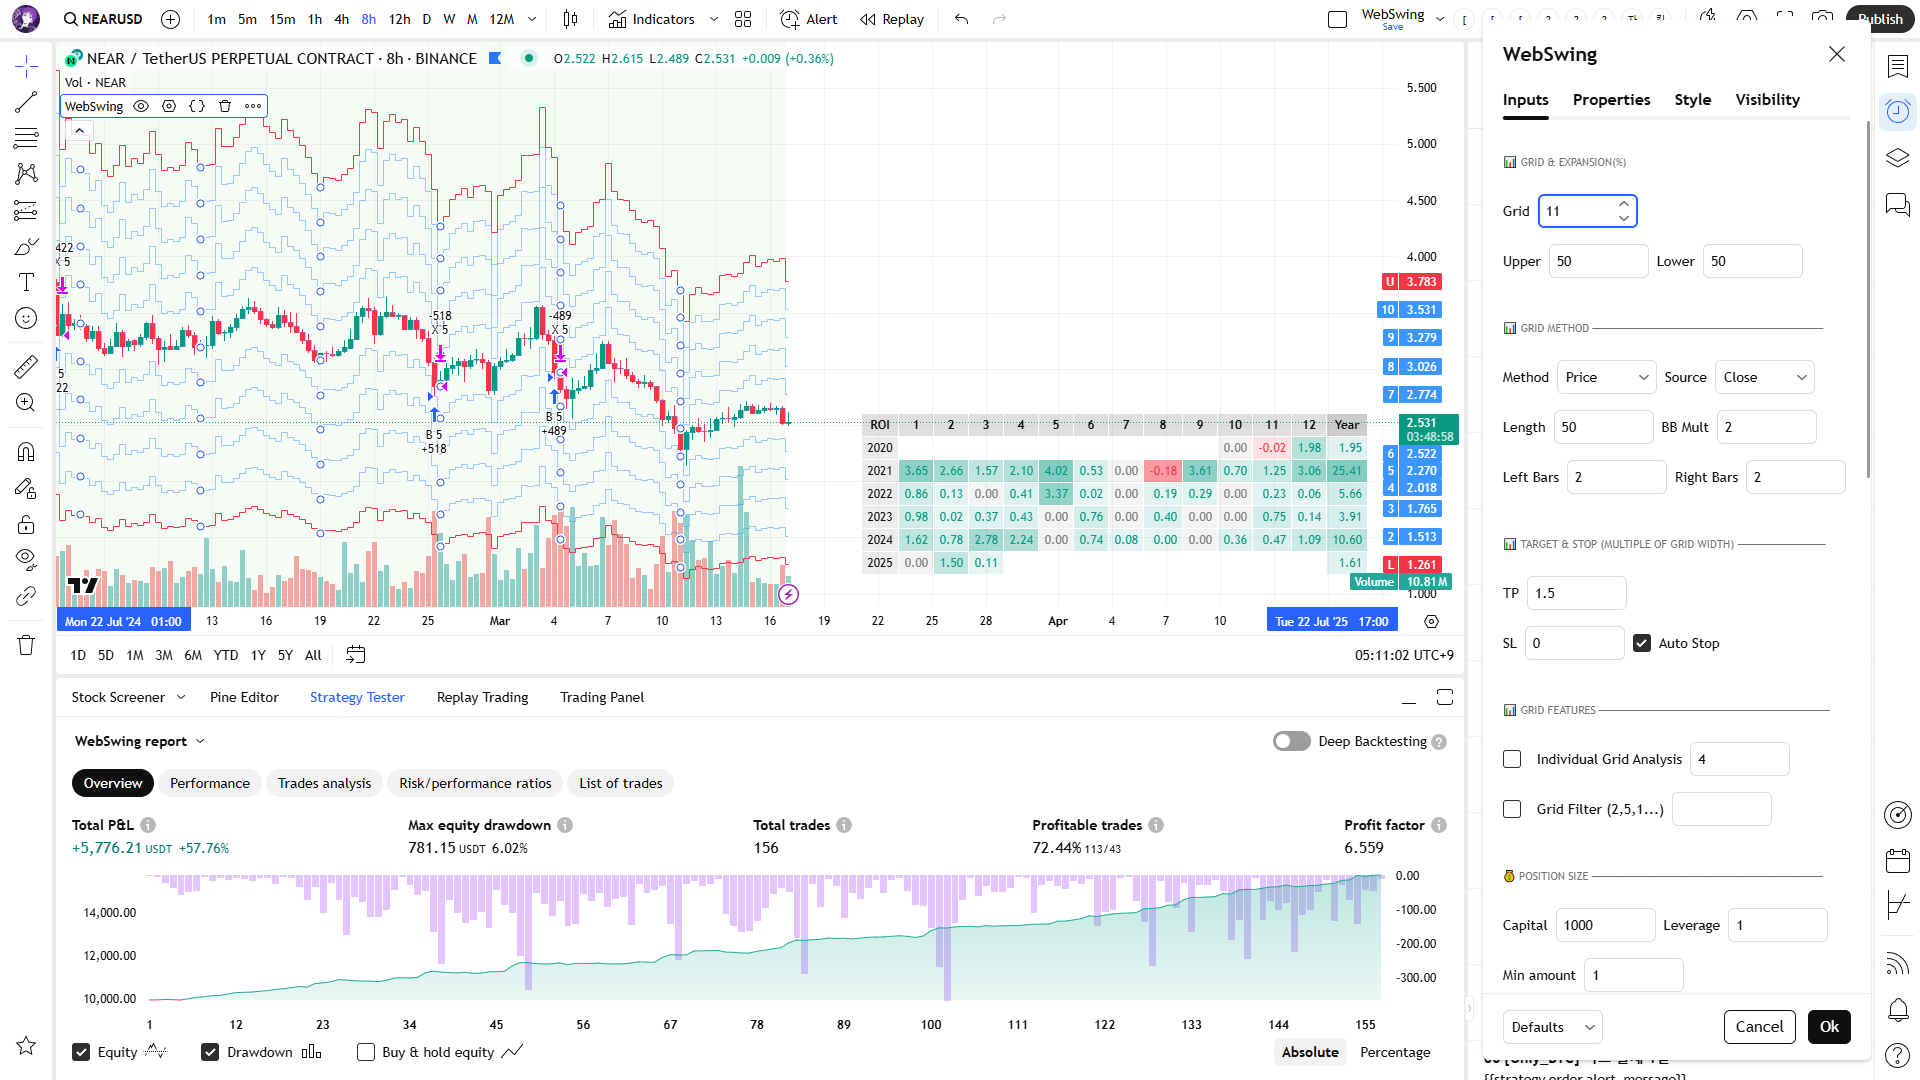Open the Indicators menu

[x=652, y=19]
